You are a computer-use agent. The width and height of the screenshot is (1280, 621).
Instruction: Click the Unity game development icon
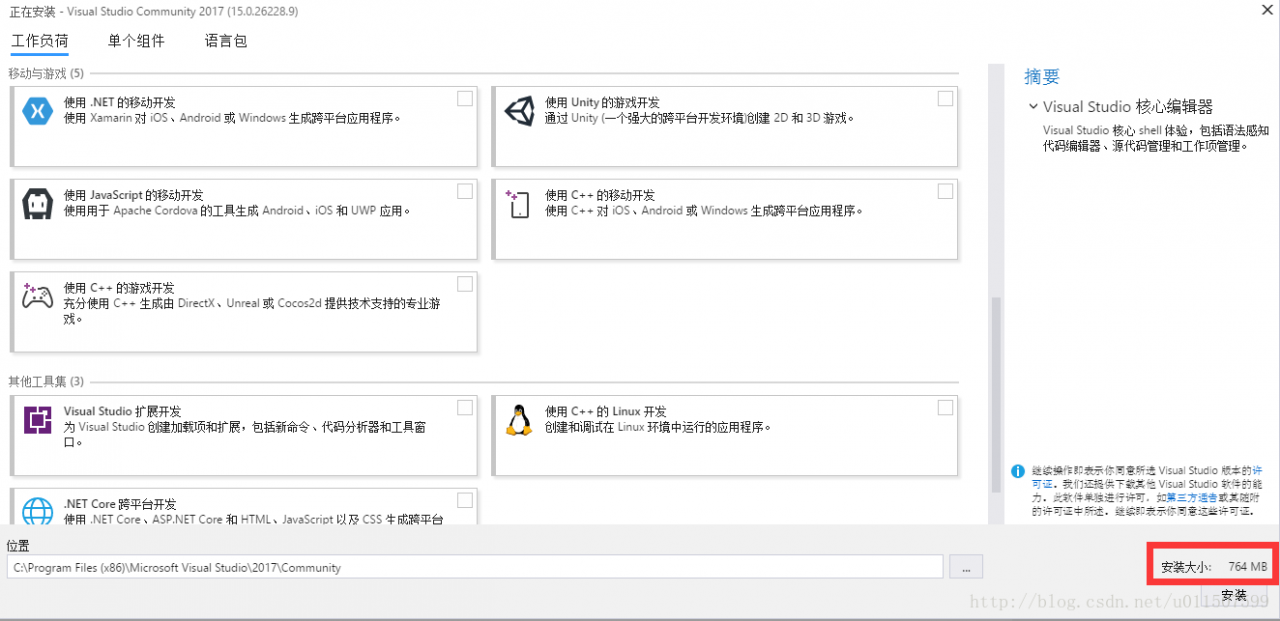coord(520,111)
